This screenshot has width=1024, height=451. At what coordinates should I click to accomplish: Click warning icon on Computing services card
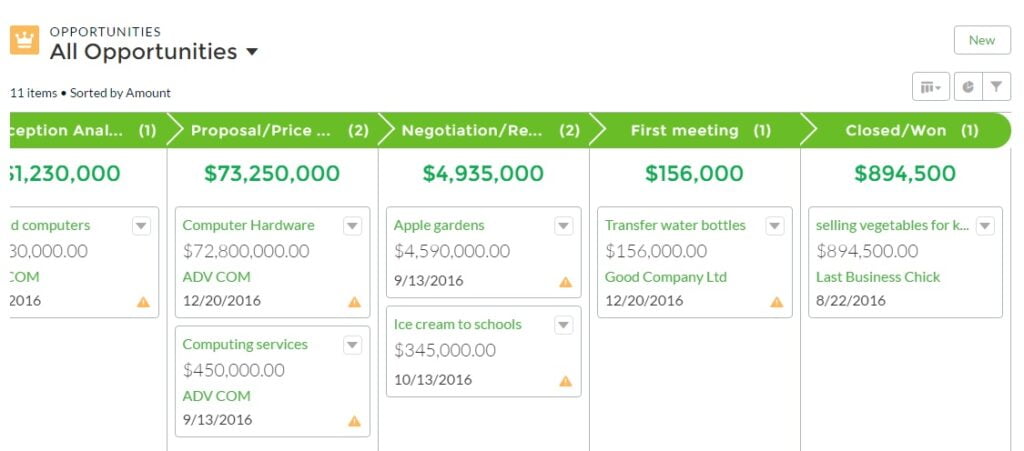(x=355, y=421)
